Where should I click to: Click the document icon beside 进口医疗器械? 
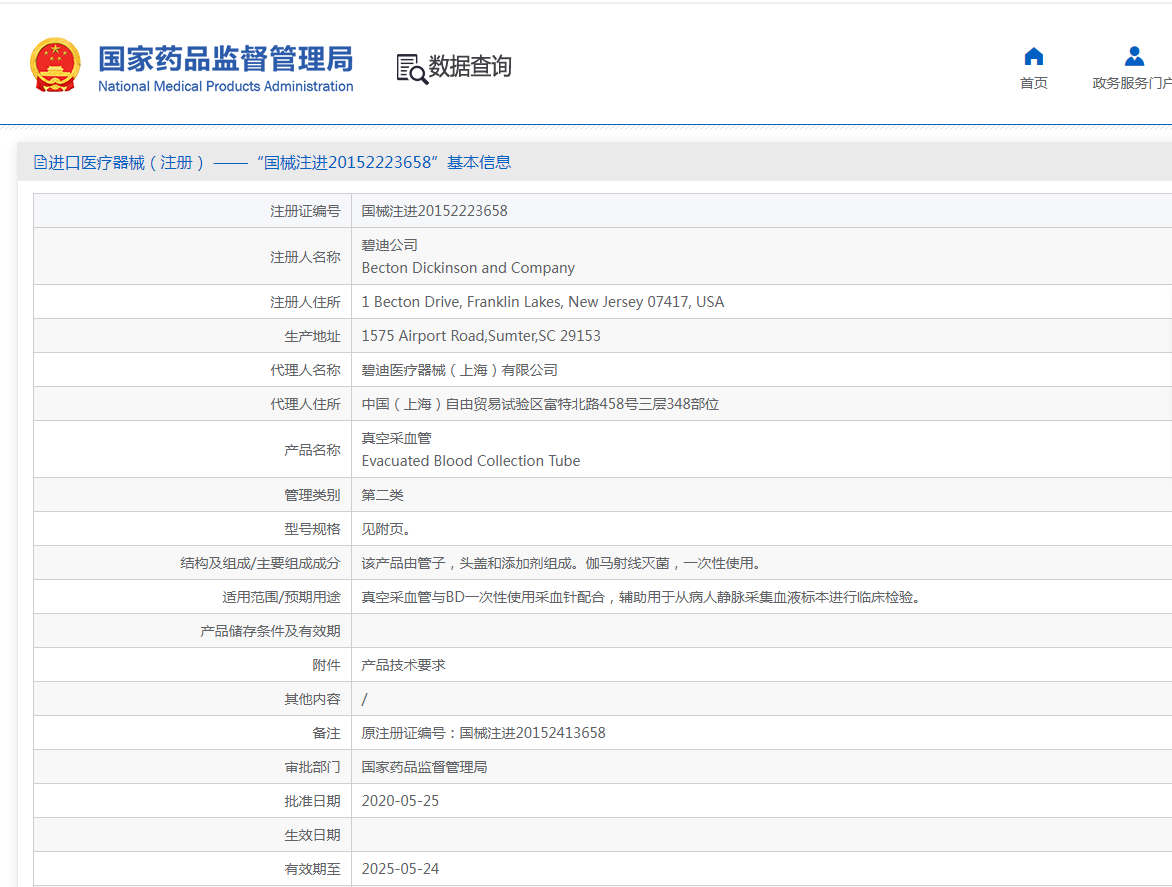pyautogui.click(x=40, y=162)
